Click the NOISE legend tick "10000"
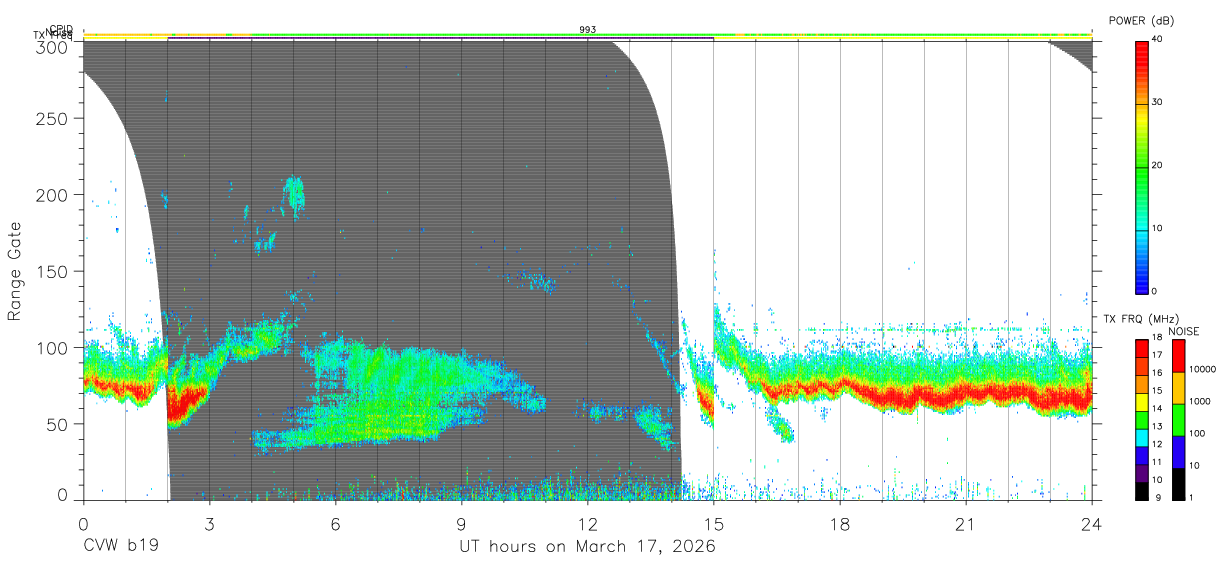The image size is (1228, 567). tap(1202, 369)
